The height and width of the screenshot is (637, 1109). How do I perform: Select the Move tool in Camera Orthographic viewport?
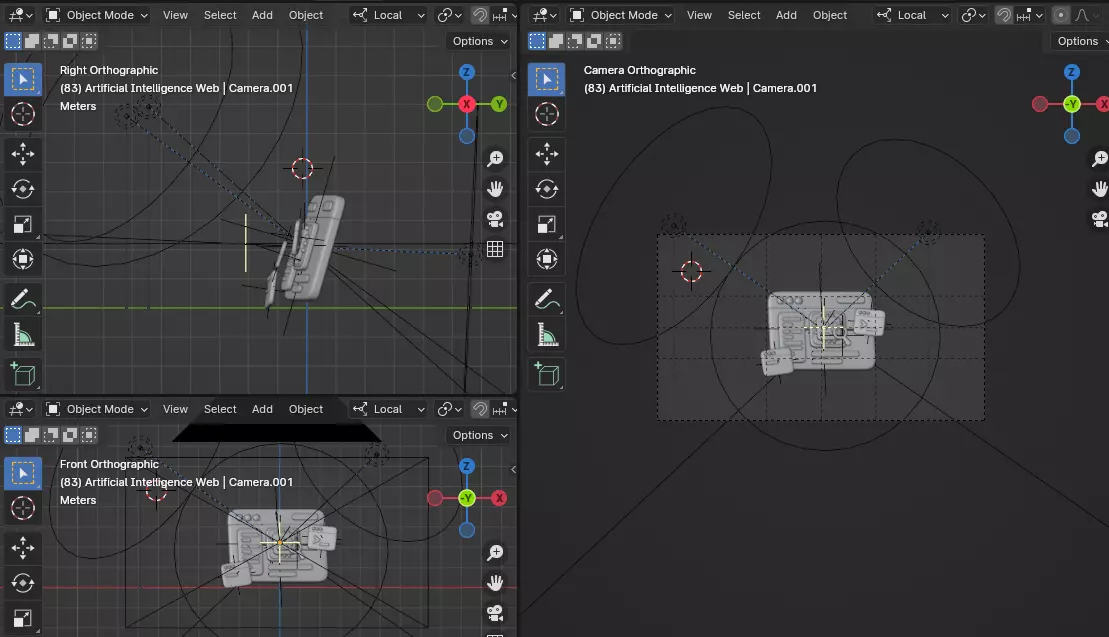[547, 153]
